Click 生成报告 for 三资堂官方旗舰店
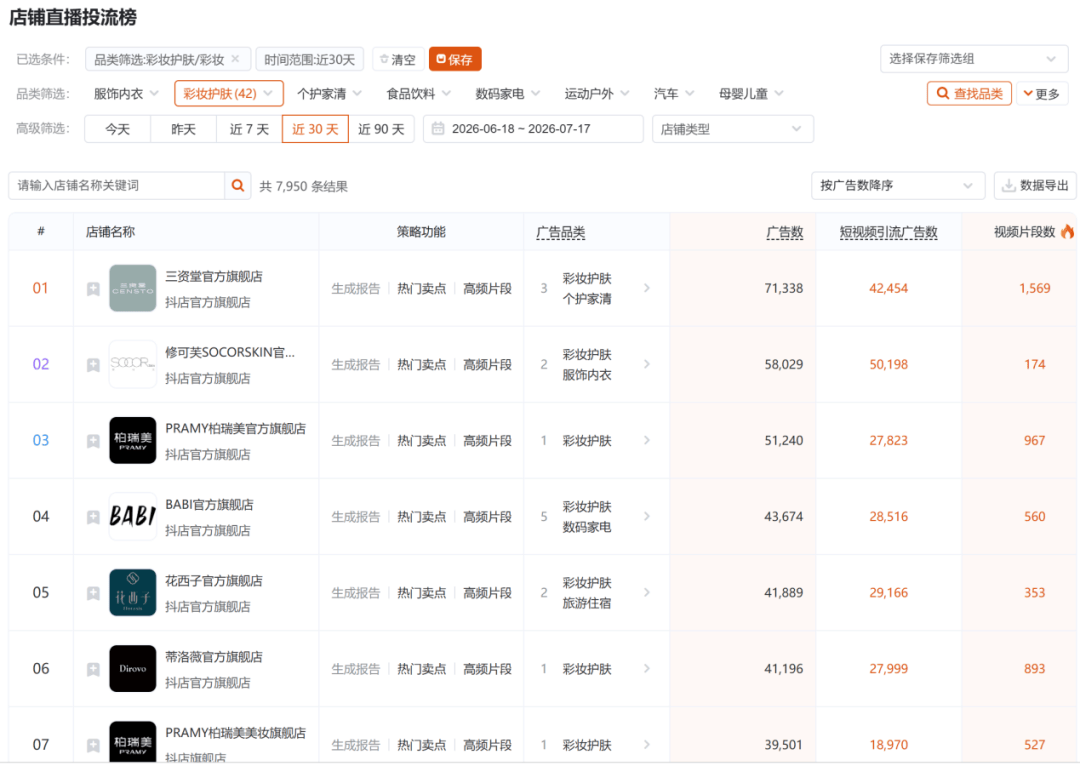The image size is (1080, 766). tap(355, 289)
